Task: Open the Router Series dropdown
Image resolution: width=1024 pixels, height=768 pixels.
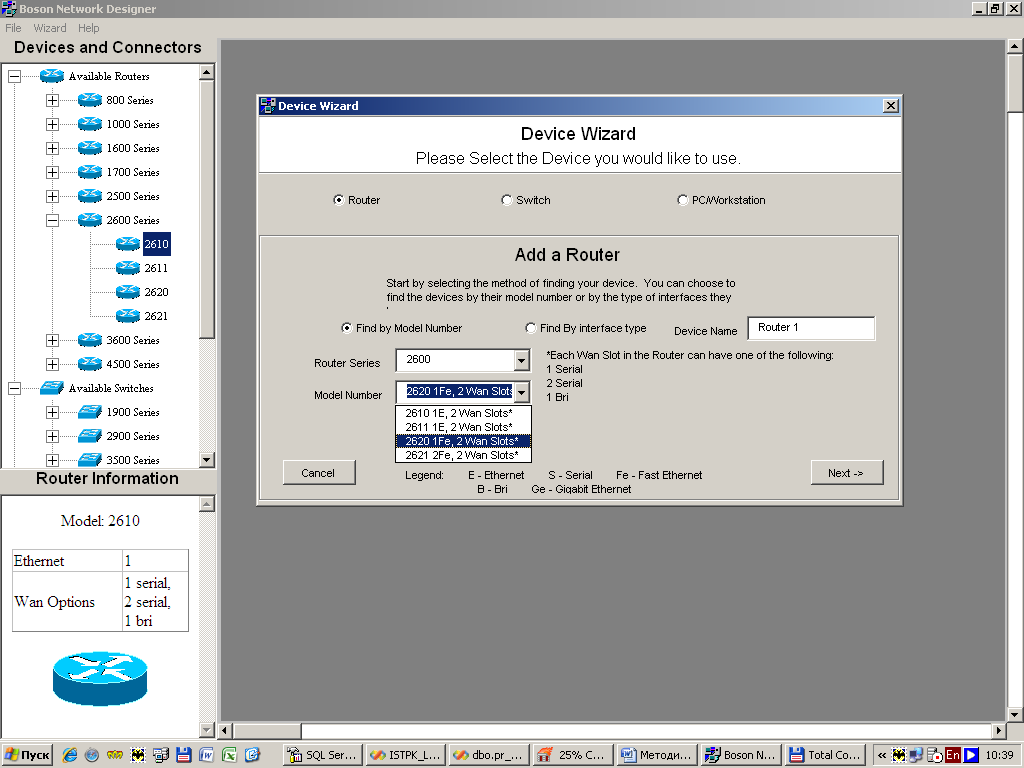Action: (521, 360)
